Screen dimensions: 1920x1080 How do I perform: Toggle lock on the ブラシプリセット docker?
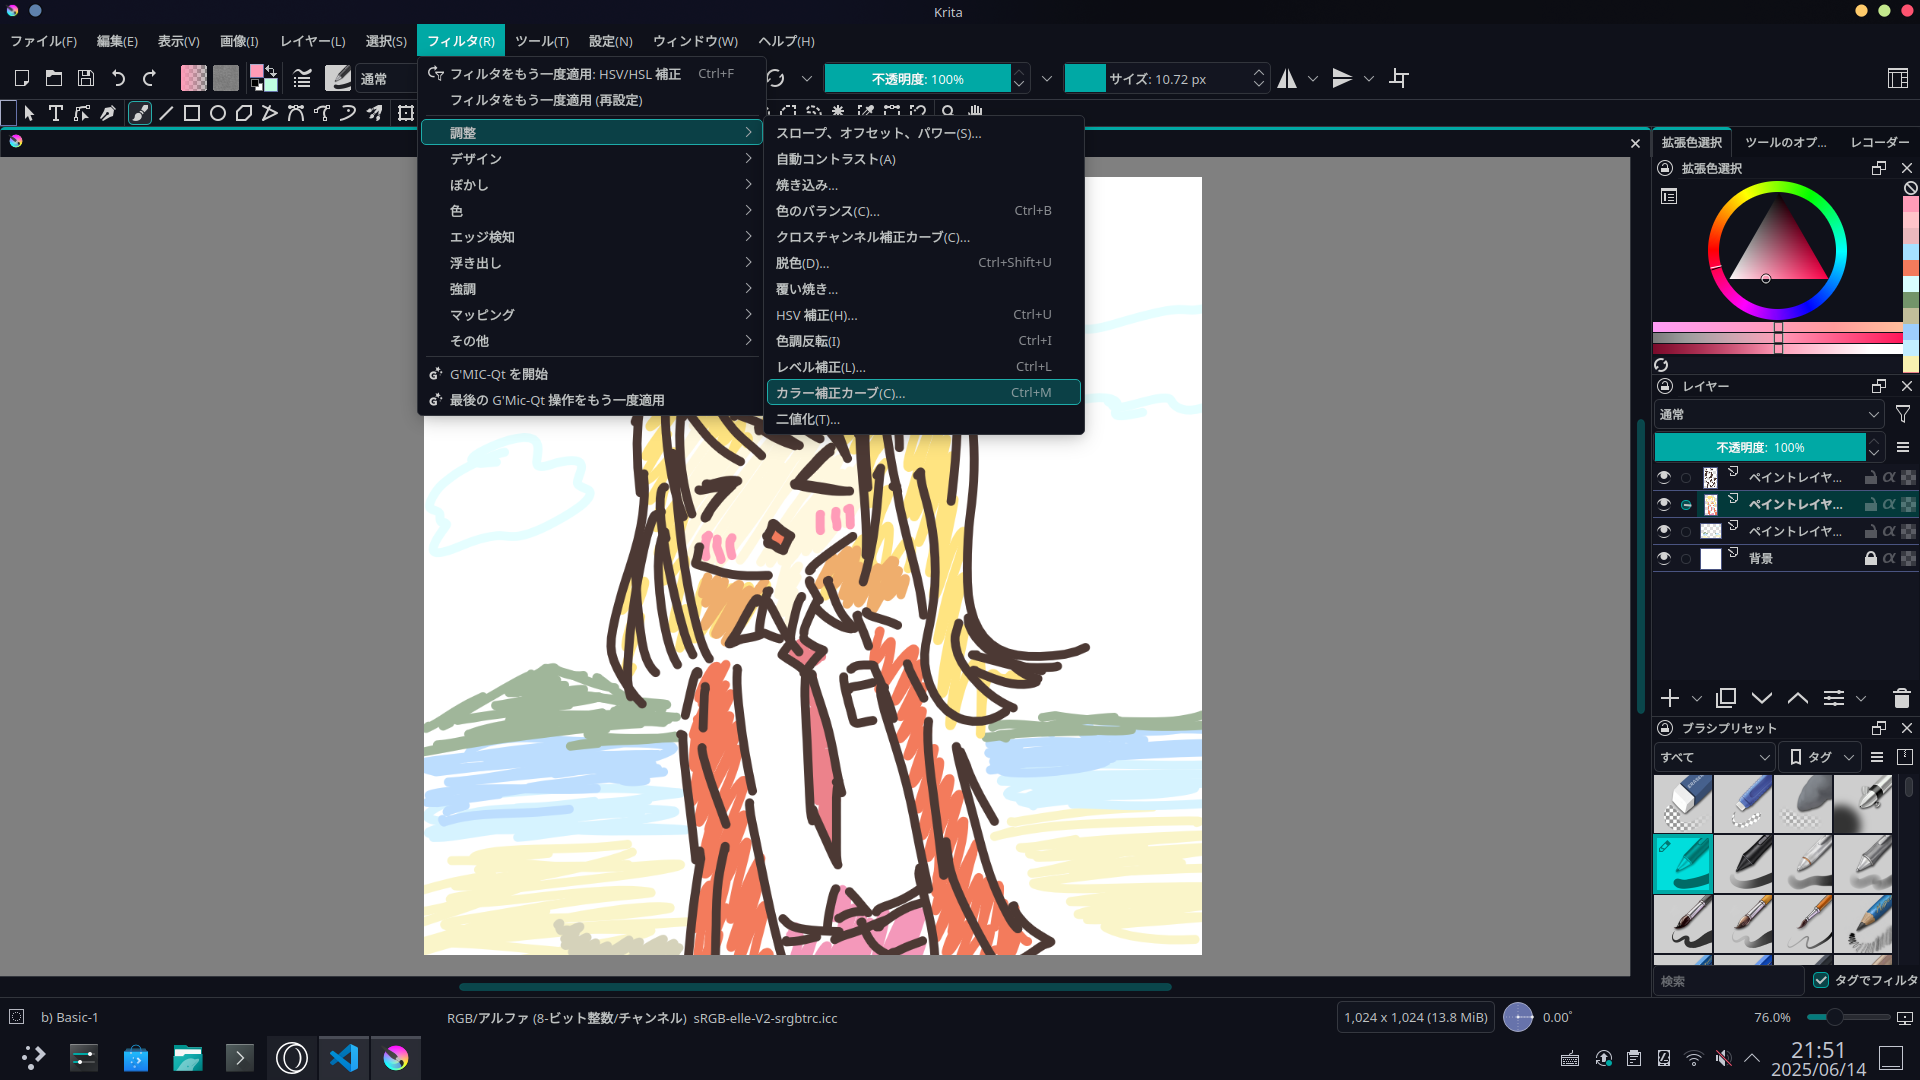point(1665,728)
